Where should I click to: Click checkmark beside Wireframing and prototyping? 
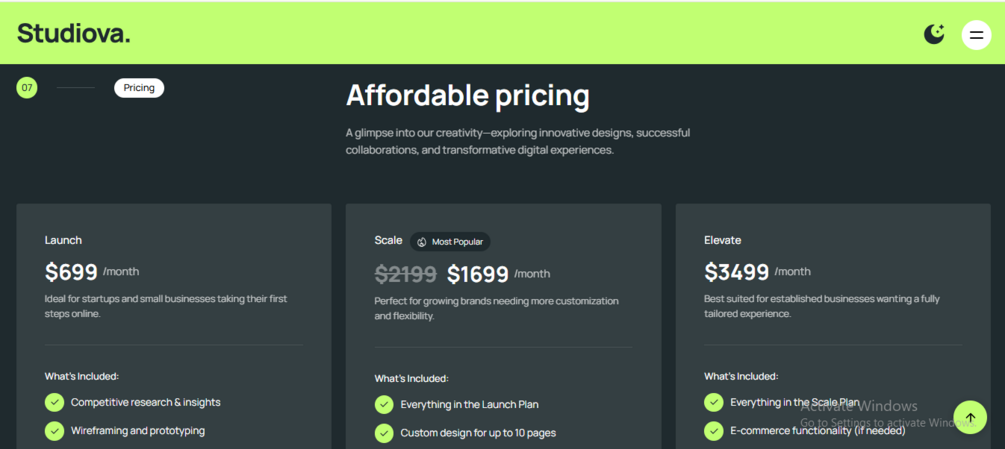click(54, 431)
